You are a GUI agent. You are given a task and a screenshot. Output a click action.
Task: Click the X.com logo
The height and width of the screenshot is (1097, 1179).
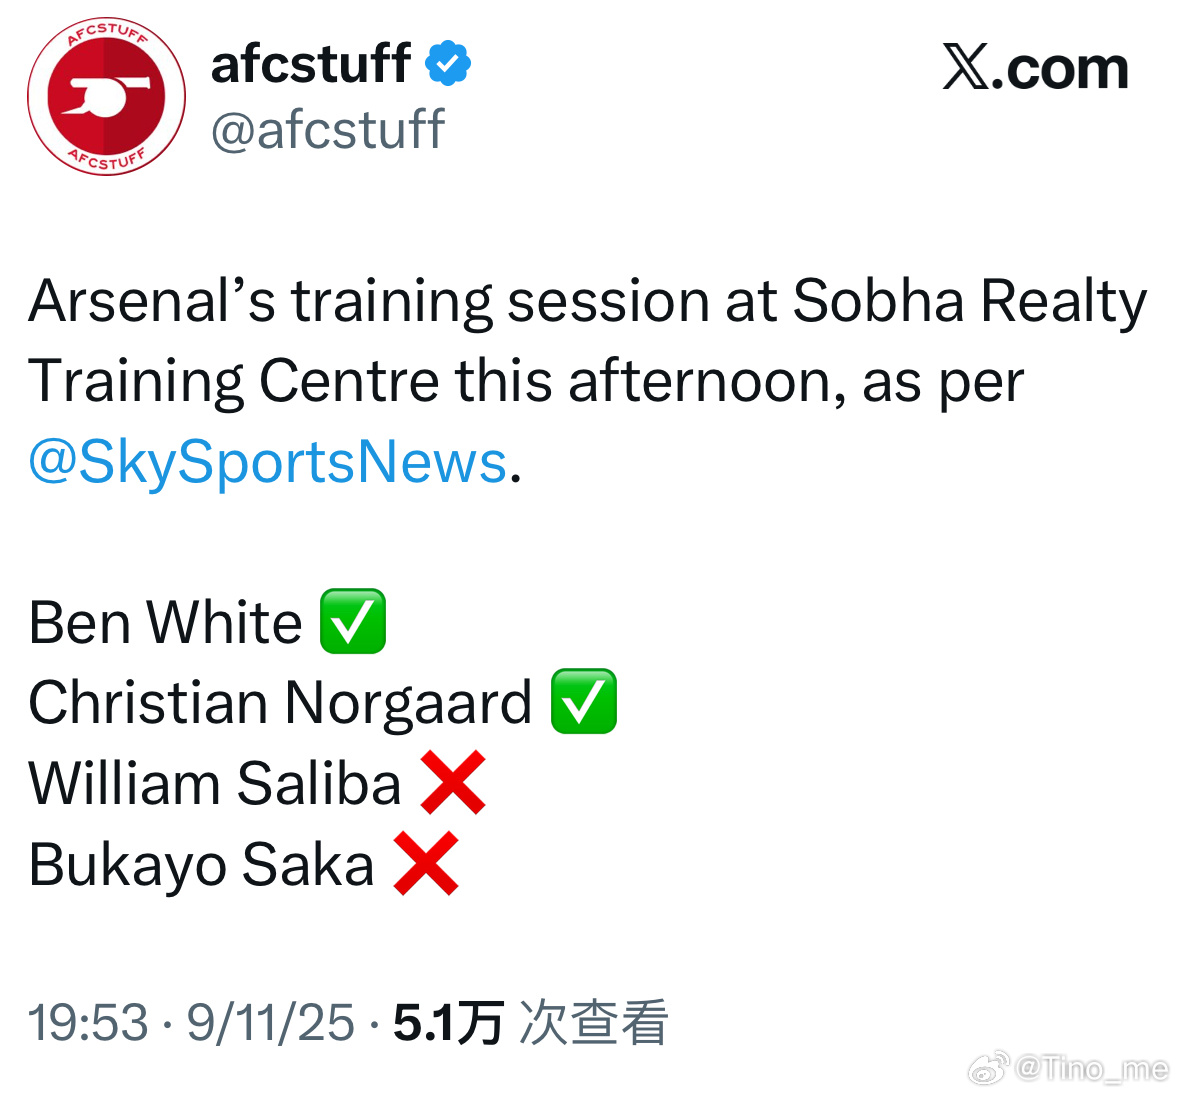pyautogui.click(x=1035, y=68)
